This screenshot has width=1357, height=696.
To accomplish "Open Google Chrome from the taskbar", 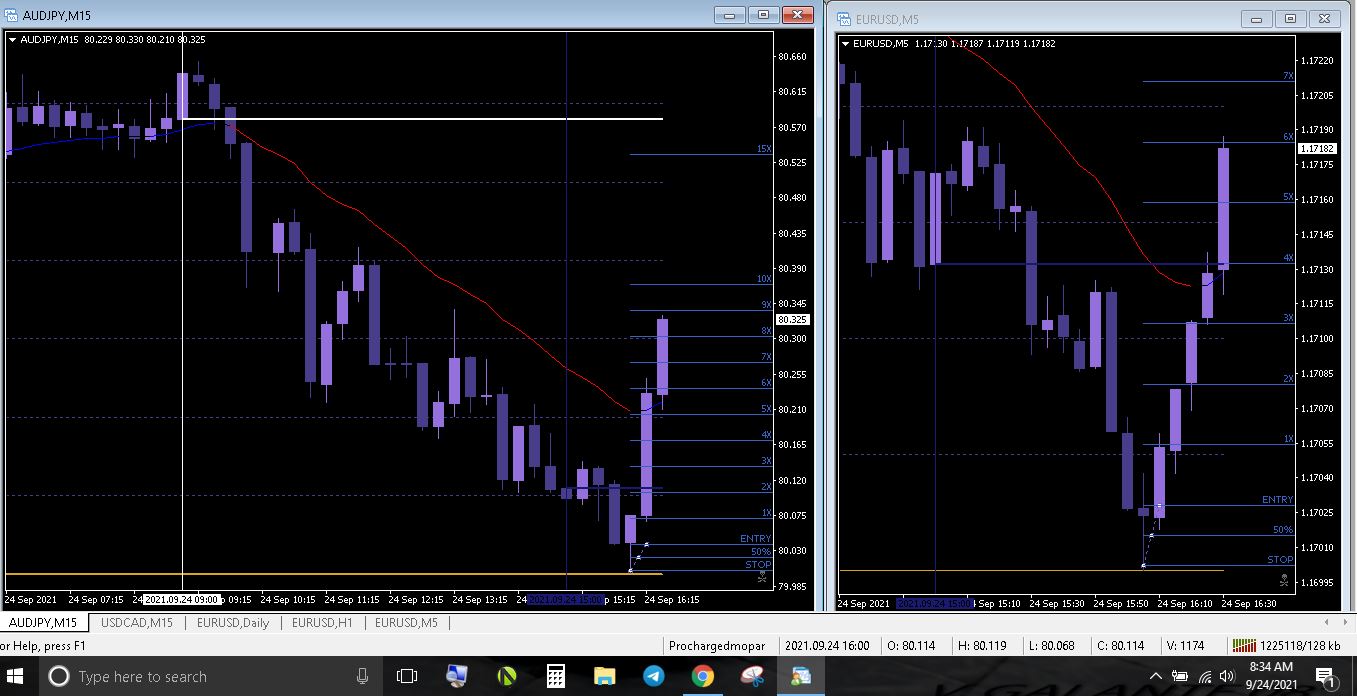I will click(703, 677).
